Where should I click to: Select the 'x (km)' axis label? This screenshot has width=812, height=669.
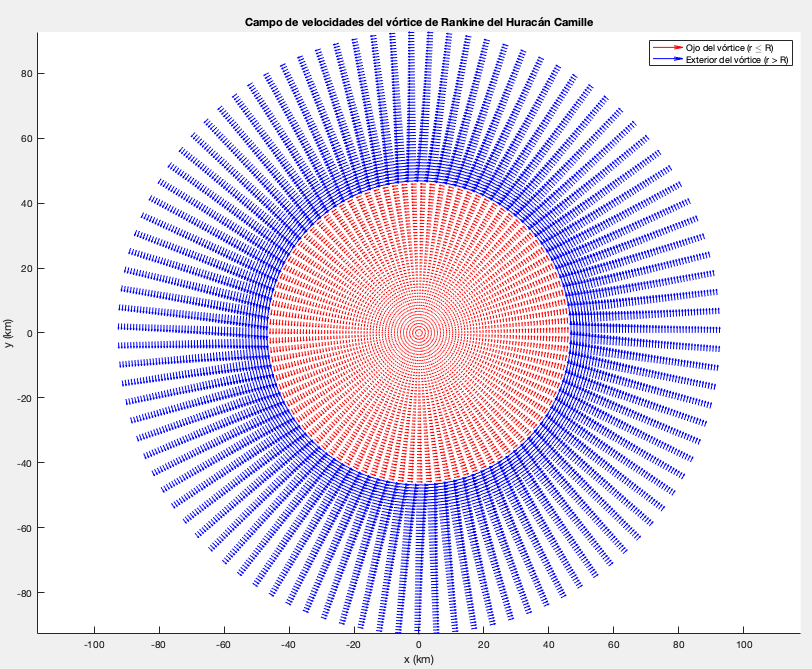tap(418, 659)
